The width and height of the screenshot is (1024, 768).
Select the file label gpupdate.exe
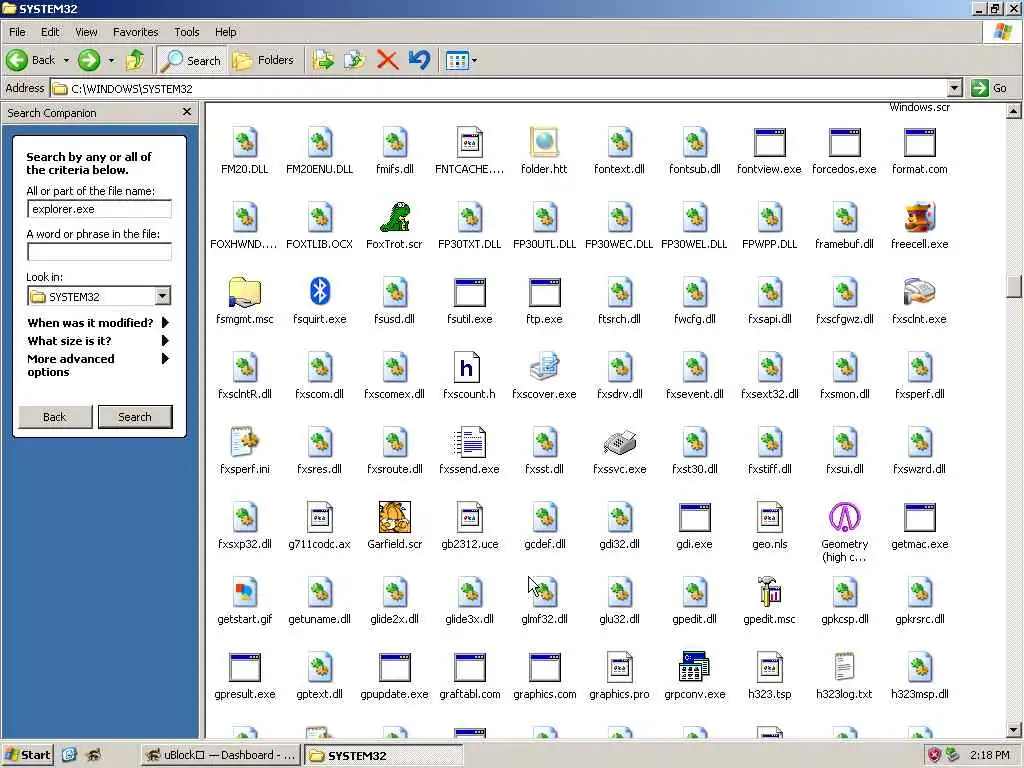click(x=394, y=694)
